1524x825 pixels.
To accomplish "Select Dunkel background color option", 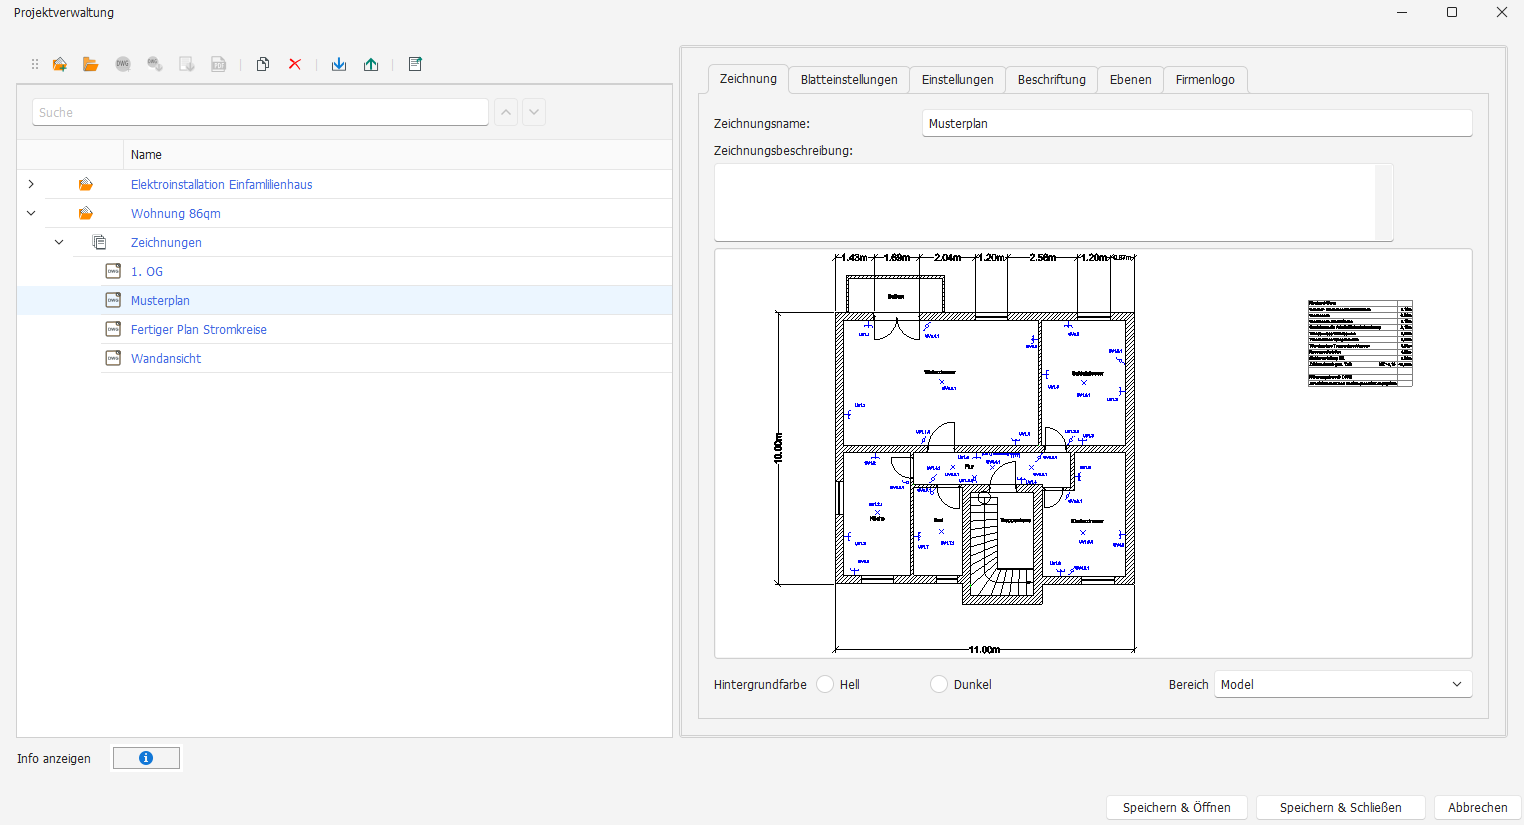I will click(x=939, y=684).
